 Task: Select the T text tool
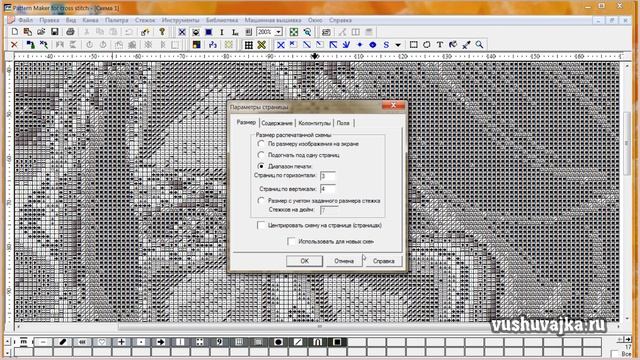coord(440,44)
